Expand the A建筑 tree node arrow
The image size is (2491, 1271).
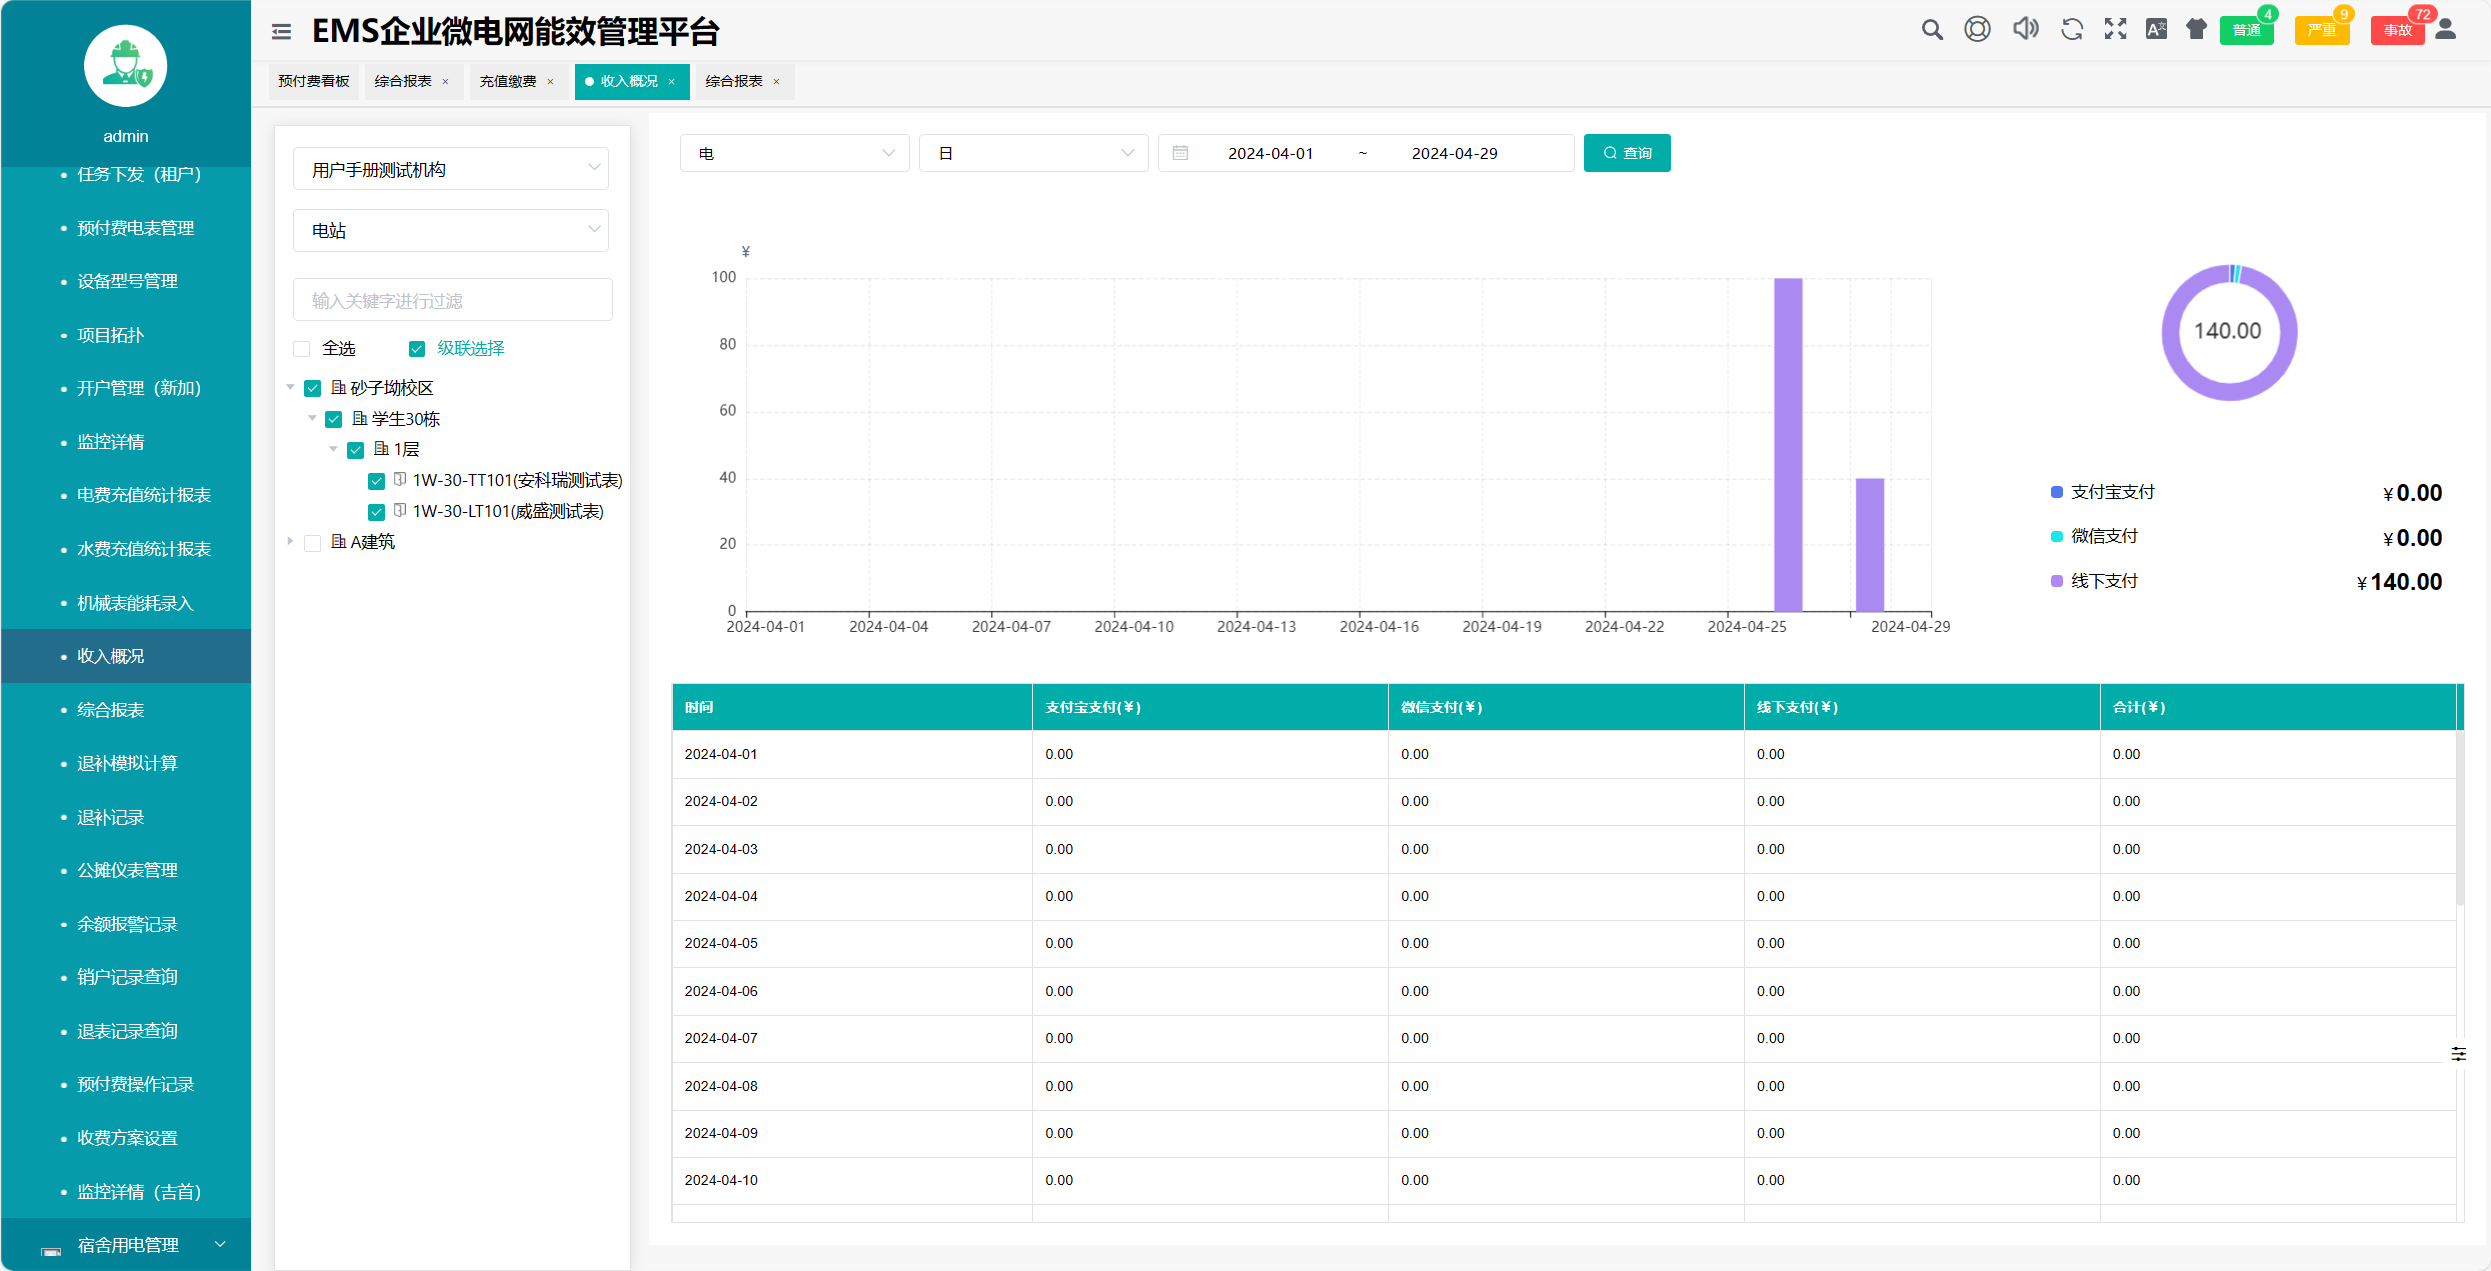click(x=291, y=542)
